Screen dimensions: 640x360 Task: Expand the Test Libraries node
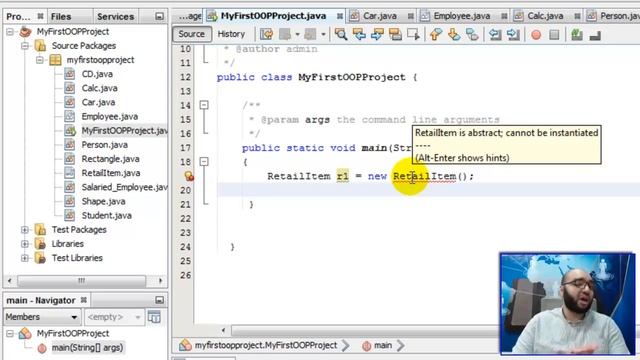click(25, 258)
